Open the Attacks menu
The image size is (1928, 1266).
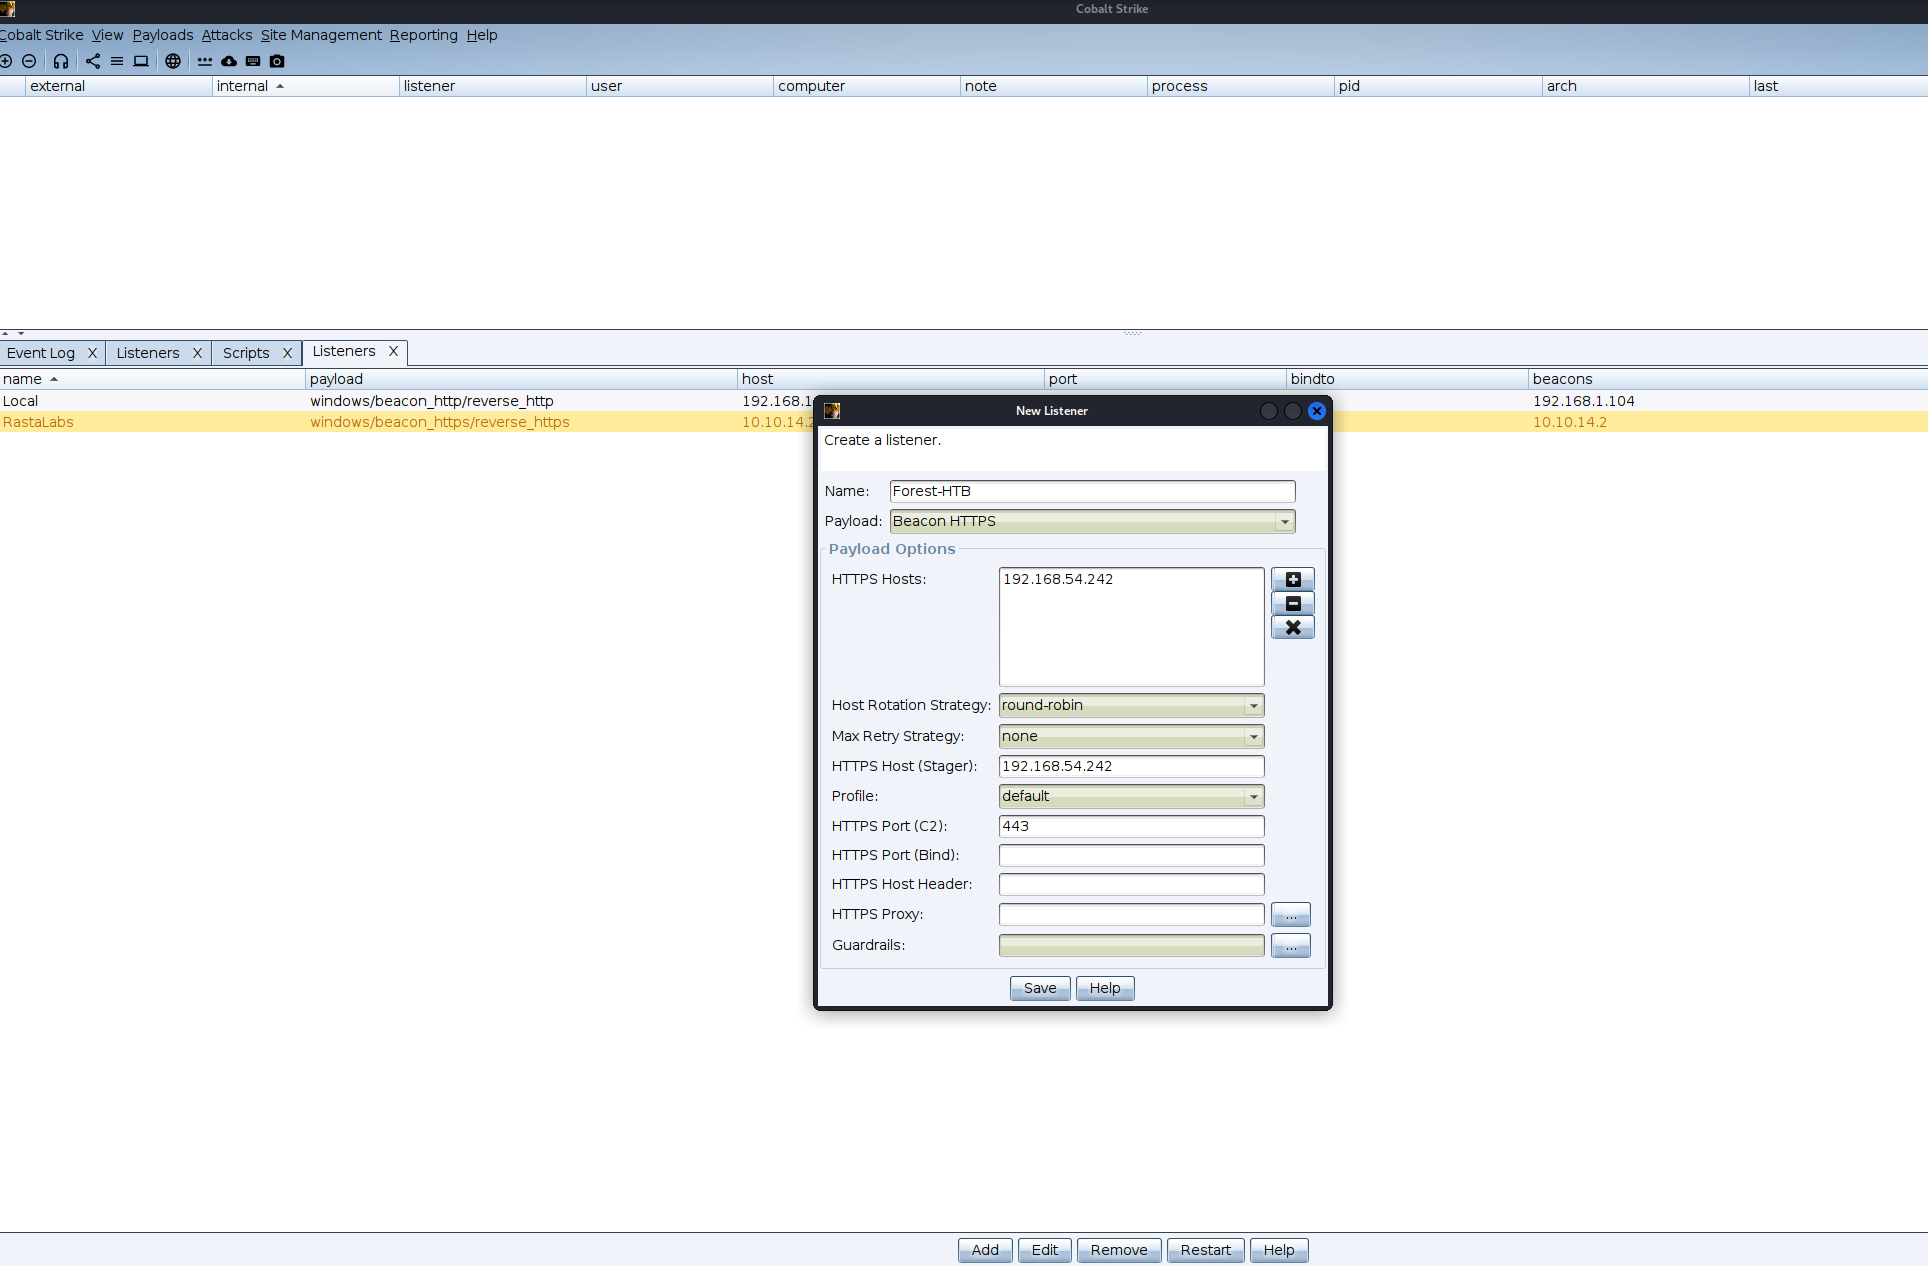click(227, 35)
